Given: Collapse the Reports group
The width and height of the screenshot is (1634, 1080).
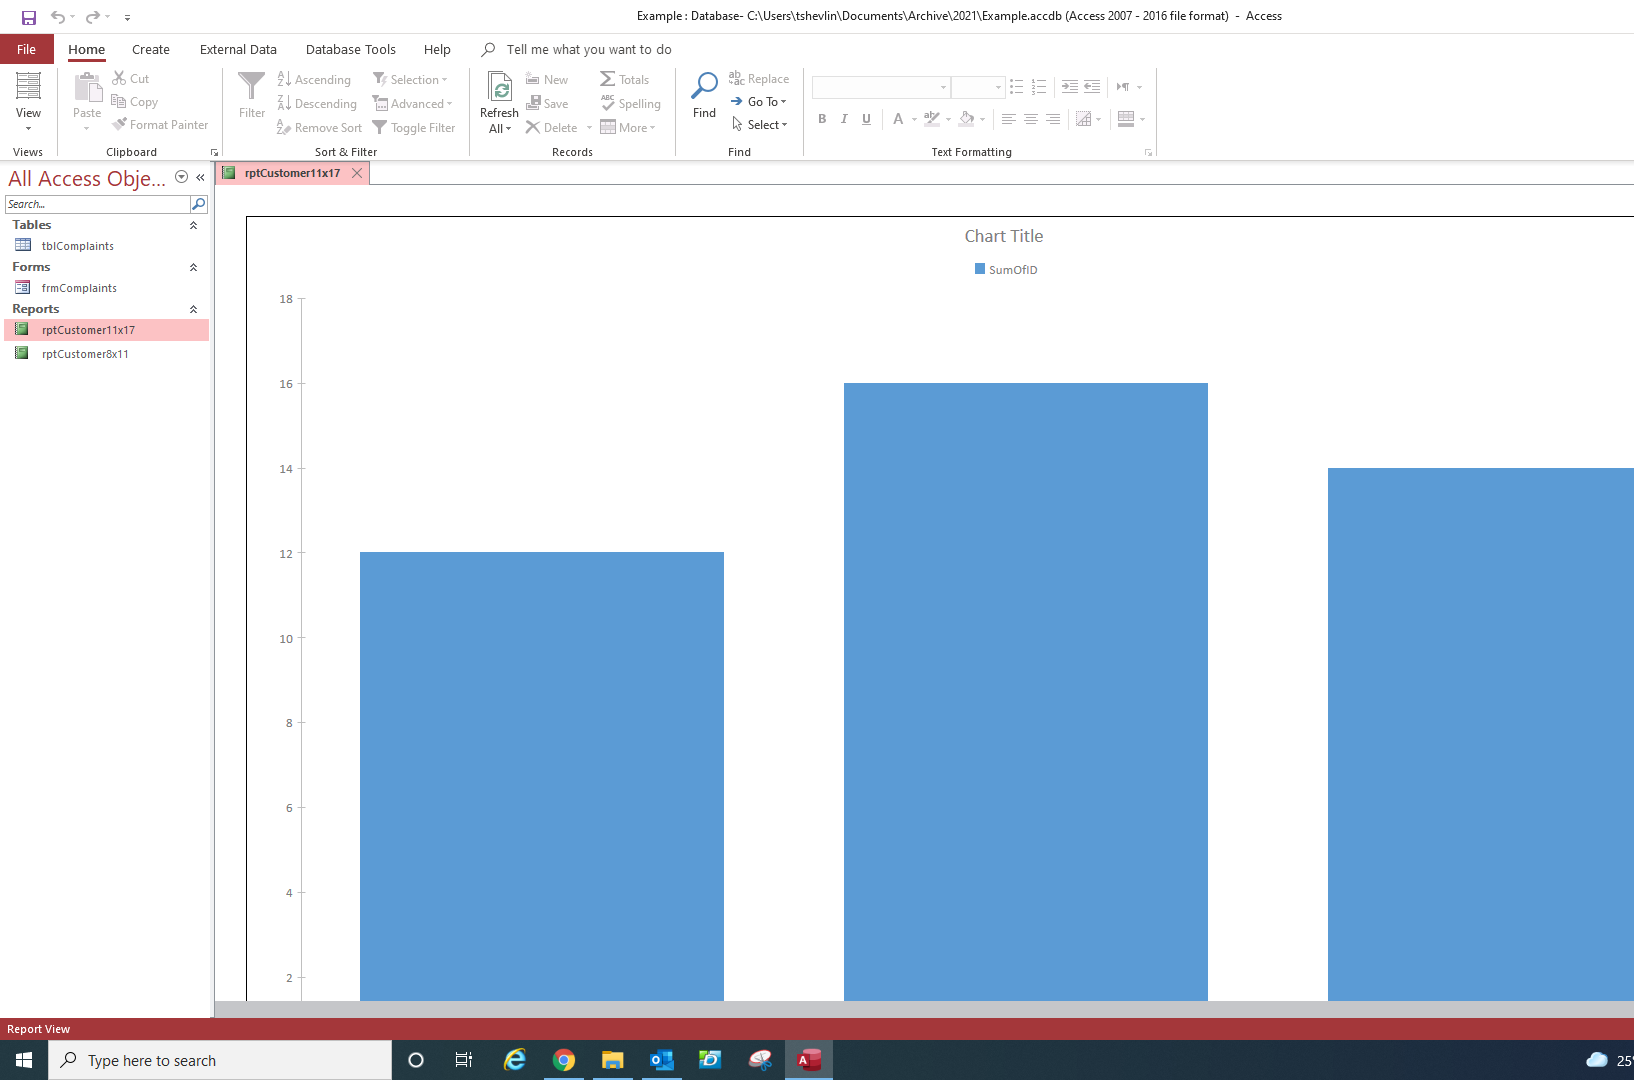Looking at the screenshot, I should pyautogui.click(x=193, y=309).
